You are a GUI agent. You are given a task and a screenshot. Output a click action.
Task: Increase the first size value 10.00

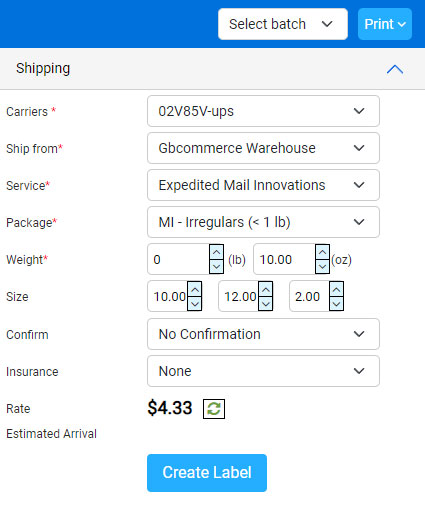click(x=194, y=289)
